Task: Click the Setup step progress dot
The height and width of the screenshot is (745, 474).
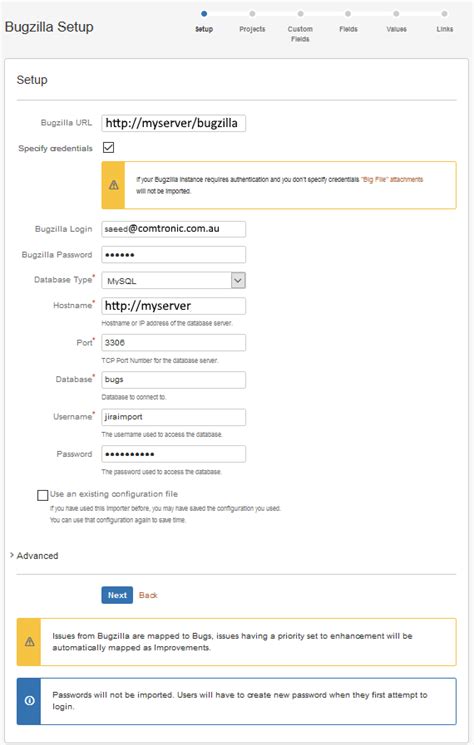Action: pos(204,14)
